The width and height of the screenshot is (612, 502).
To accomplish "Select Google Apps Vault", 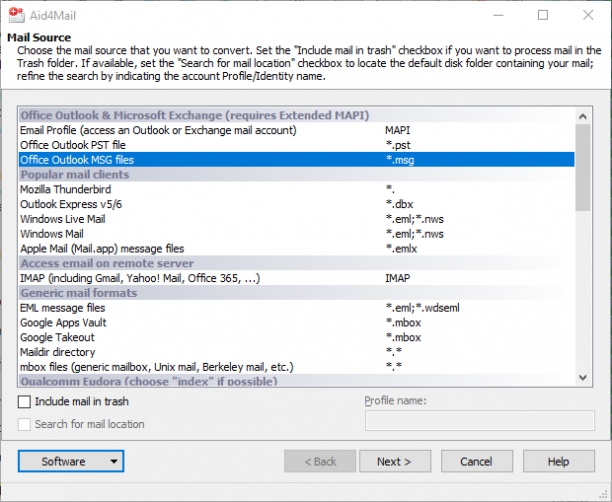I will [297, 323].
